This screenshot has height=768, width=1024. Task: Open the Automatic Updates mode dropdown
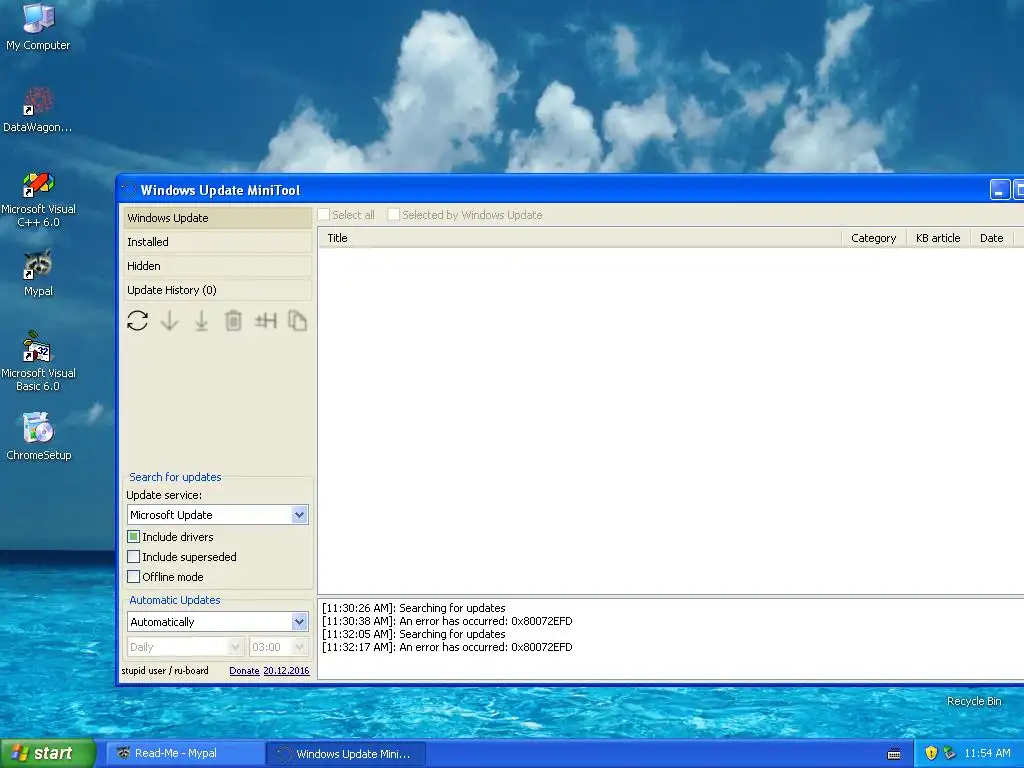[299, 622]
